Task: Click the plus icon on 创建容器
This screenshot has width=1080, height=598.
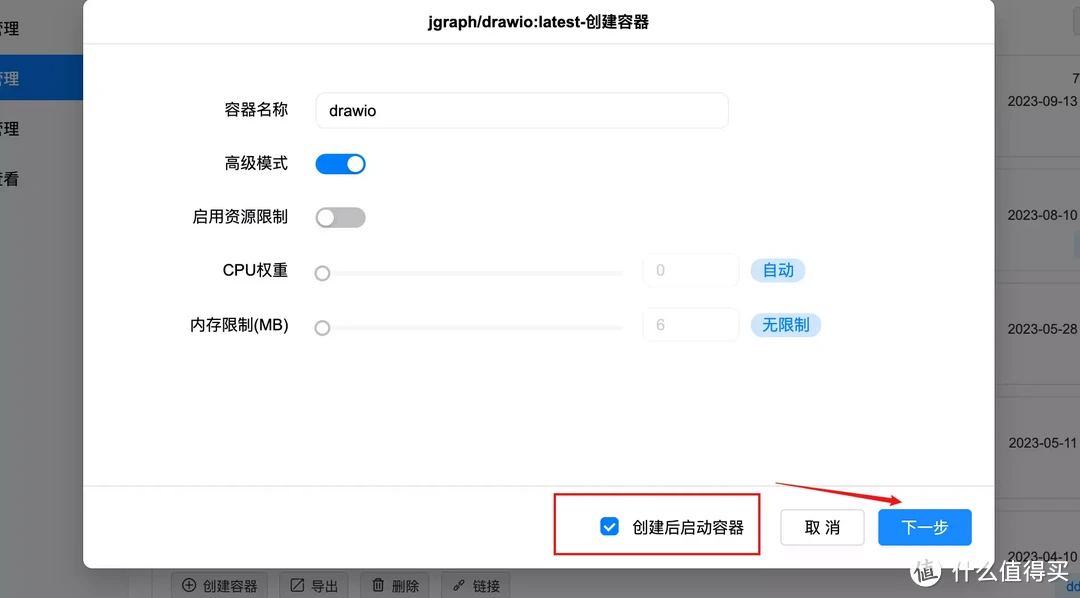Action: pos(189,586)
